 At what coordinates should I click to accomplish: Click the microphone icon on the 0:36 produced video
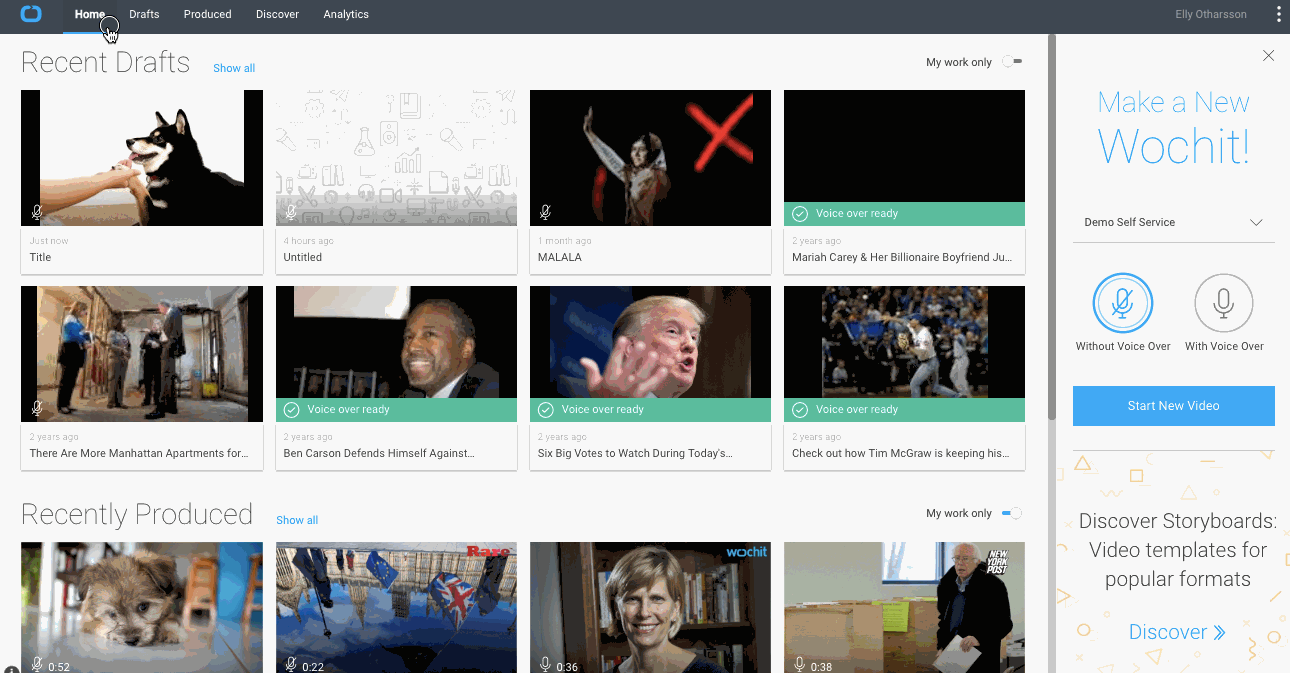click(x=545, y=664)
